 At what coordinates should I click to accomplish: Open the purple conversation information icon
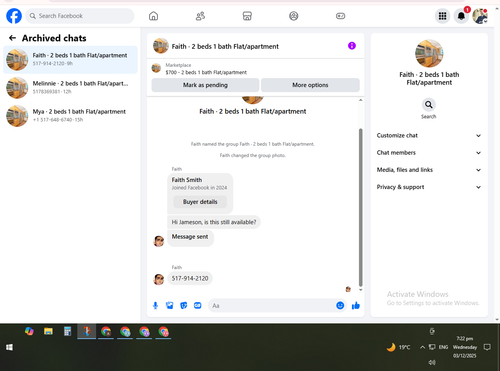click(x=352, y=46)
